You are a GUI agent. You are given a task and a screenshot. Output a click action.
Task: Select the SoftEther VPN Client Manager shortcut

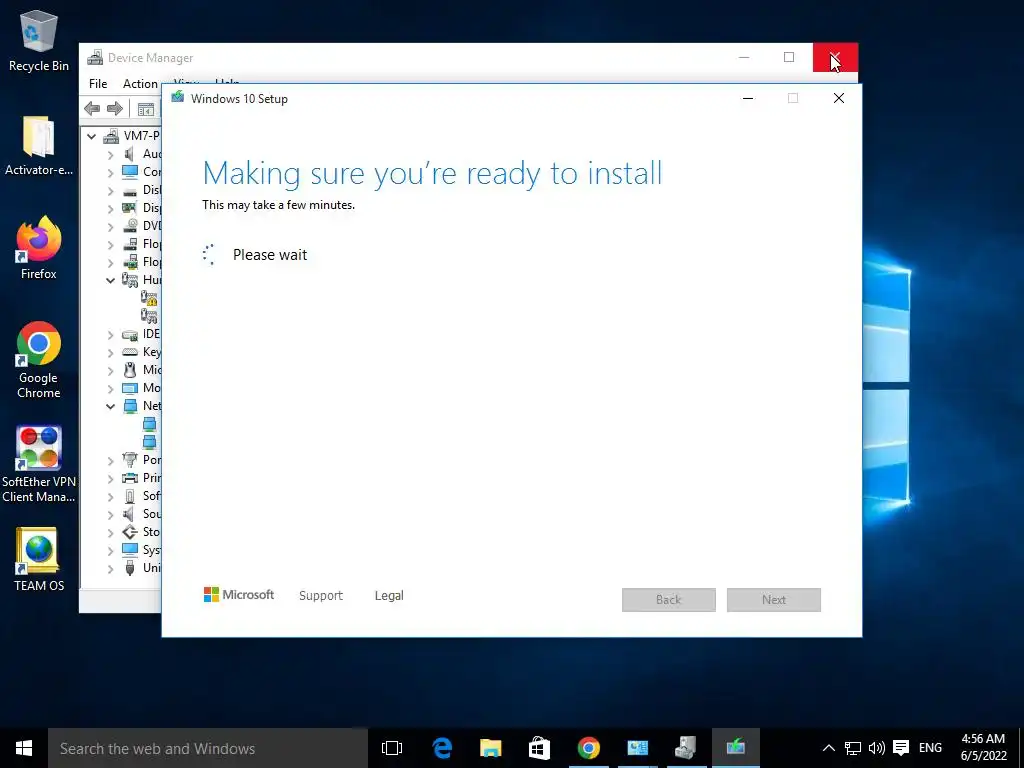39,464
